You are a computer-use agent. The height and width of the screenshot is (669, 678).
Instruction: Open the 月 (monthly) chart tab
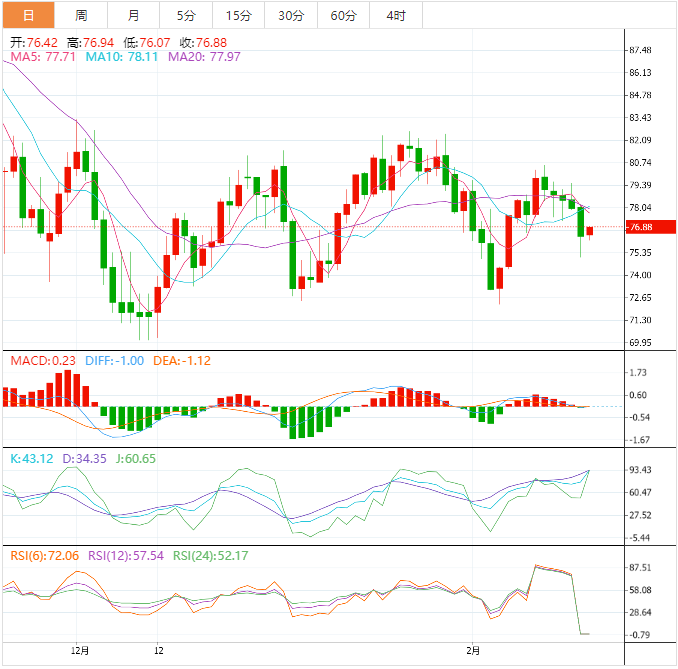(134, 15)
